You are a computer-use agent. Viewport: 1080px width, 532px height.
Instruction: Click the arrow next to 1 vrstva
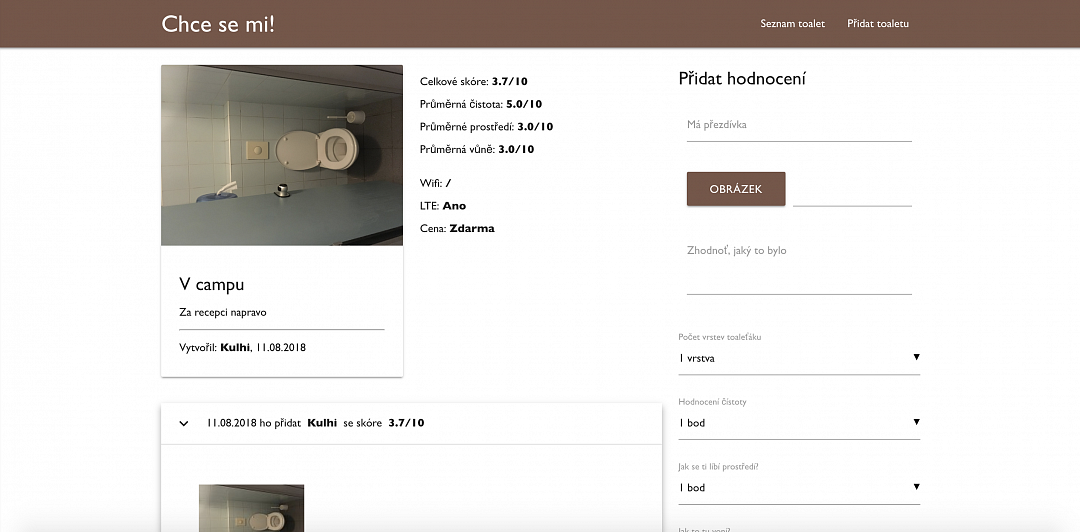[x=916, y=357]
